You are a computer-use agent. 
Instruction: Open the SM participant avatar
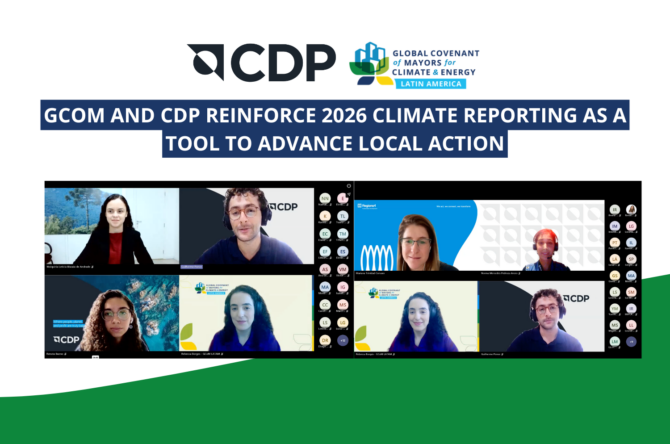pyautogui.click(x=631, y=292)
